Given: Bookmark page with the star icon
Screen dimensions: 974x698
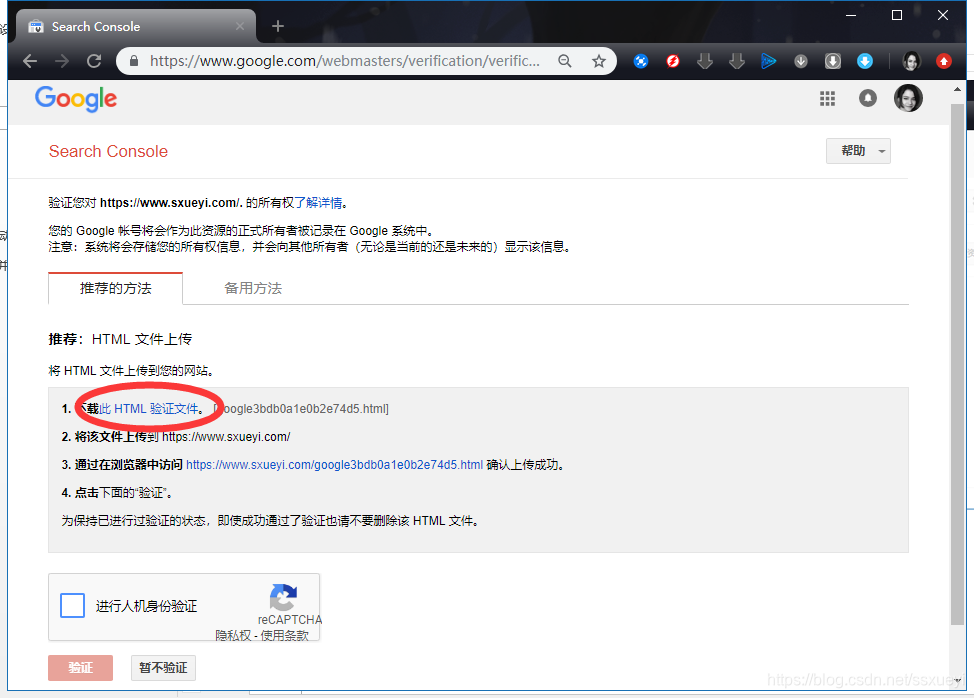Looking at the screenshot, I should coord(599,61).
